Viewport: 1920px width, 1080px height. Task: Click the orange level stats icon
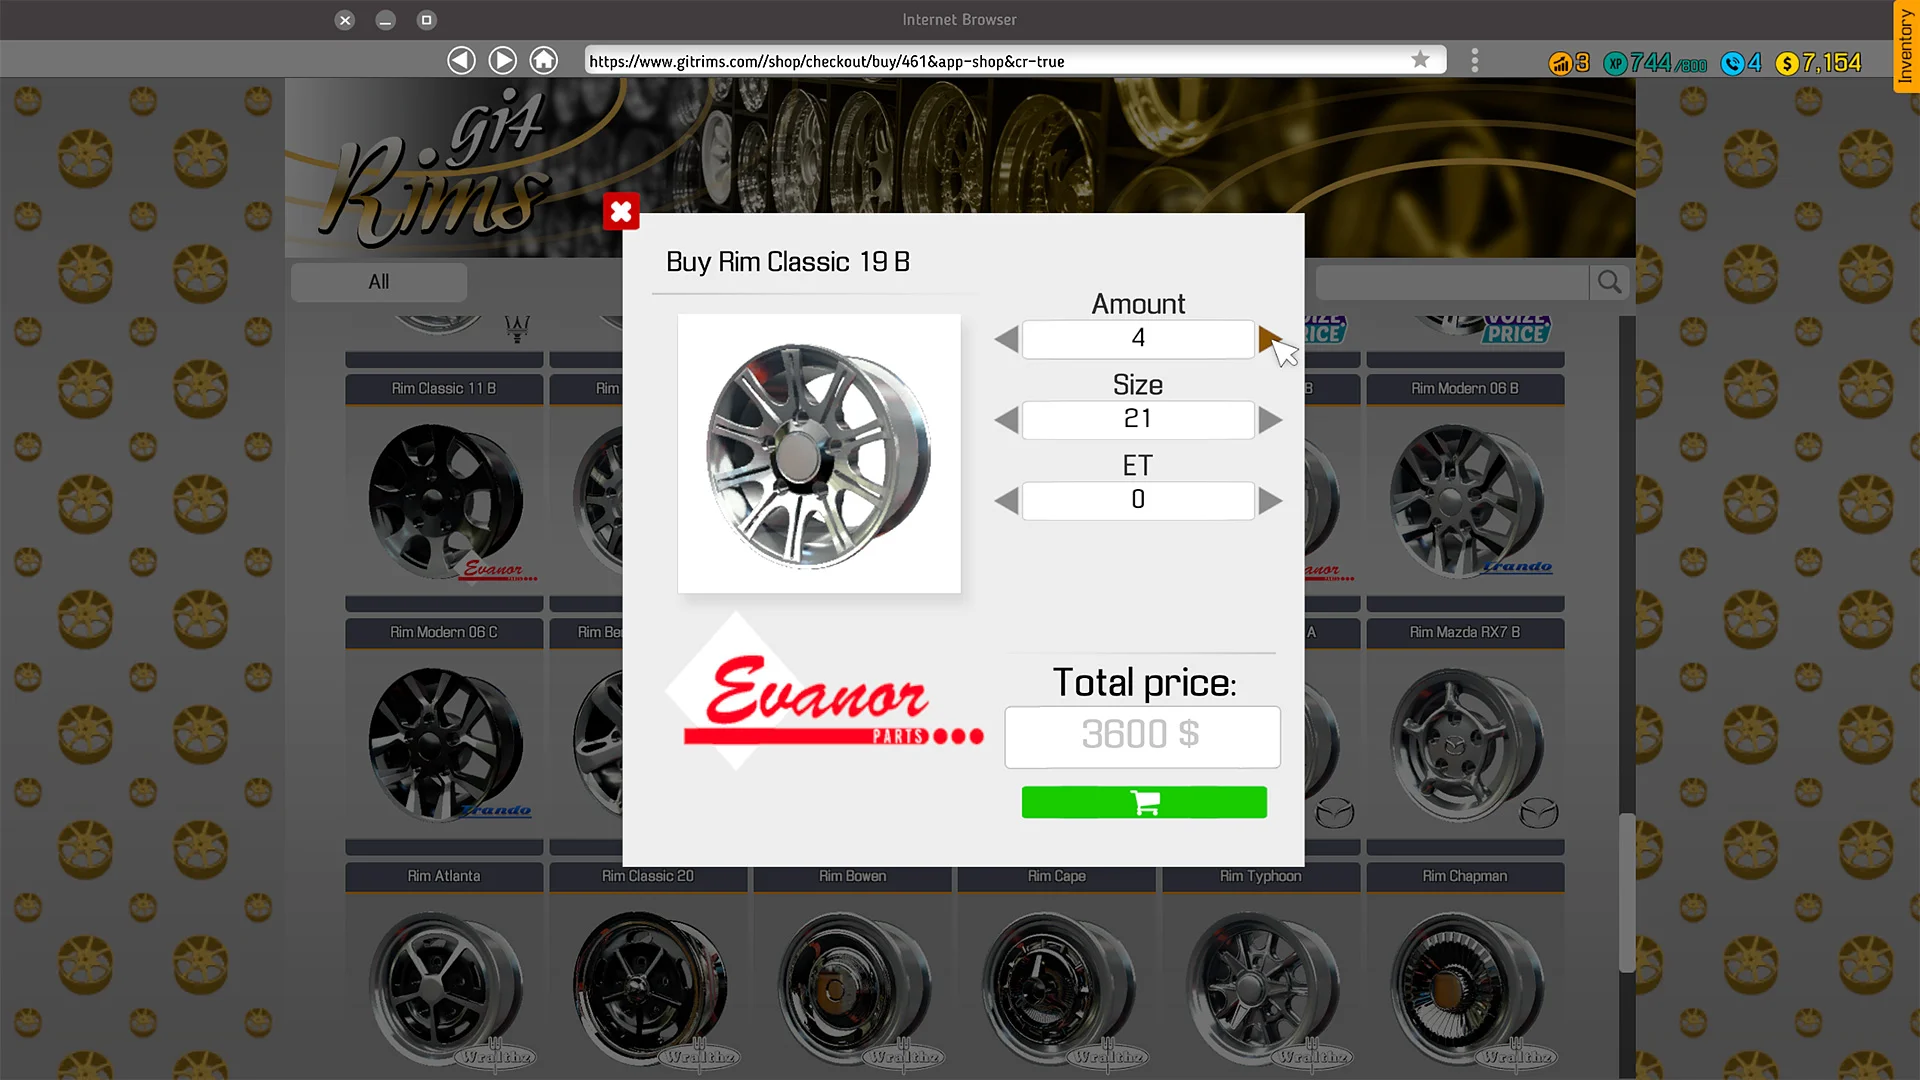coord(1561,63)
